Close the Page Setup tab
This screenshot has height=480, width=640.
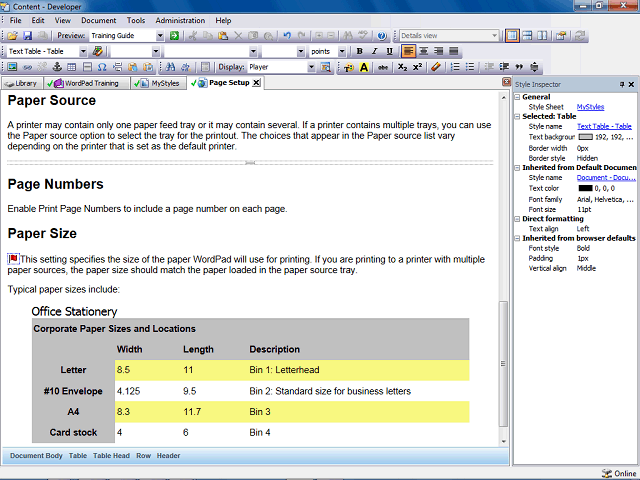256,83
